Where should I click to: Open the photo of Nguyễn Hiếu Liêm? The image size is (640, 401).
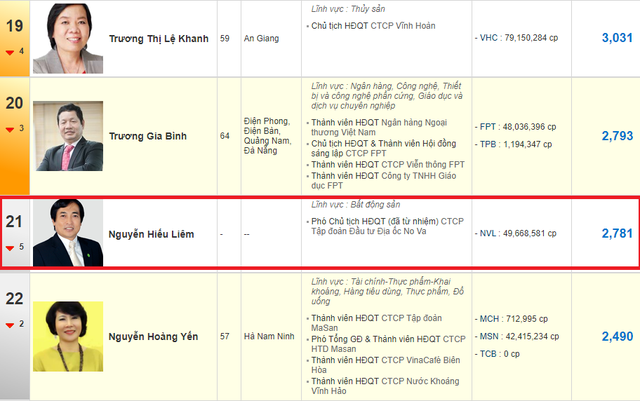point(68,233)
